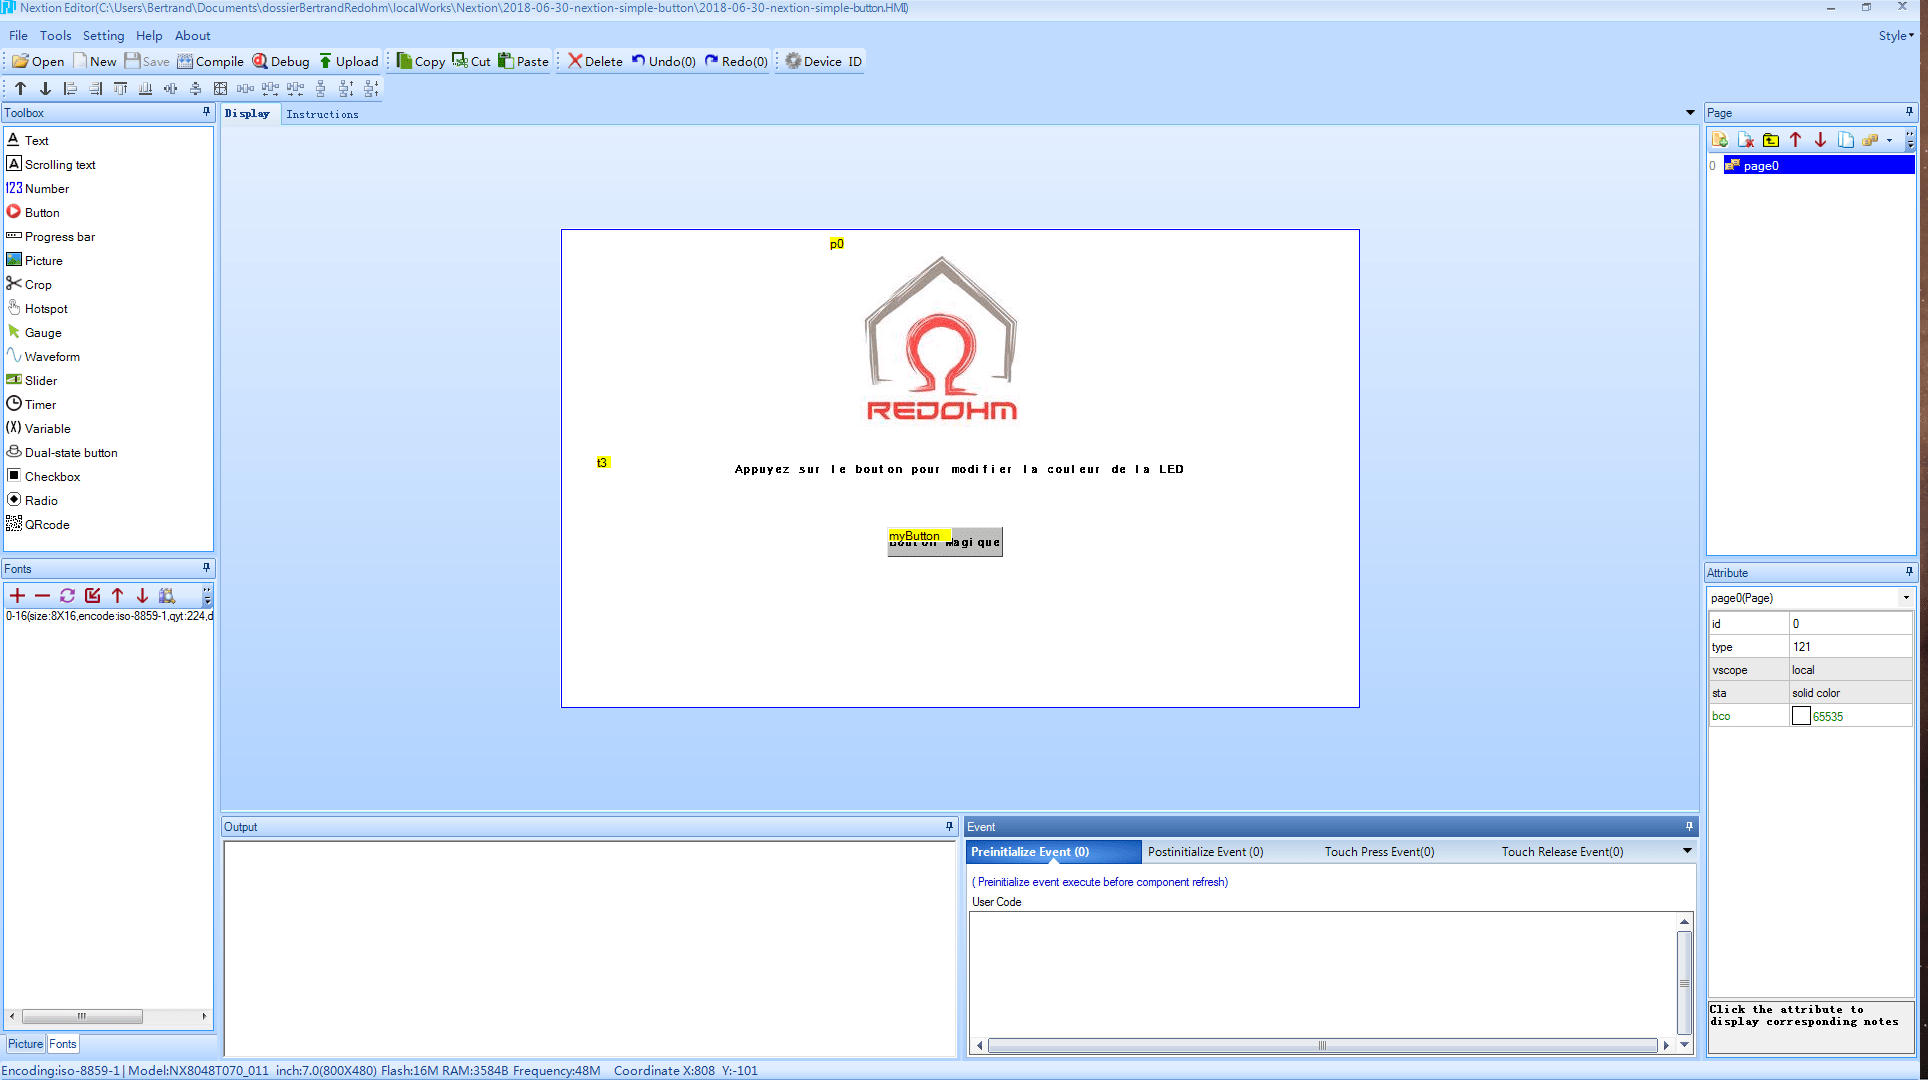Add Slider component from Toolbox

(32, 380)
